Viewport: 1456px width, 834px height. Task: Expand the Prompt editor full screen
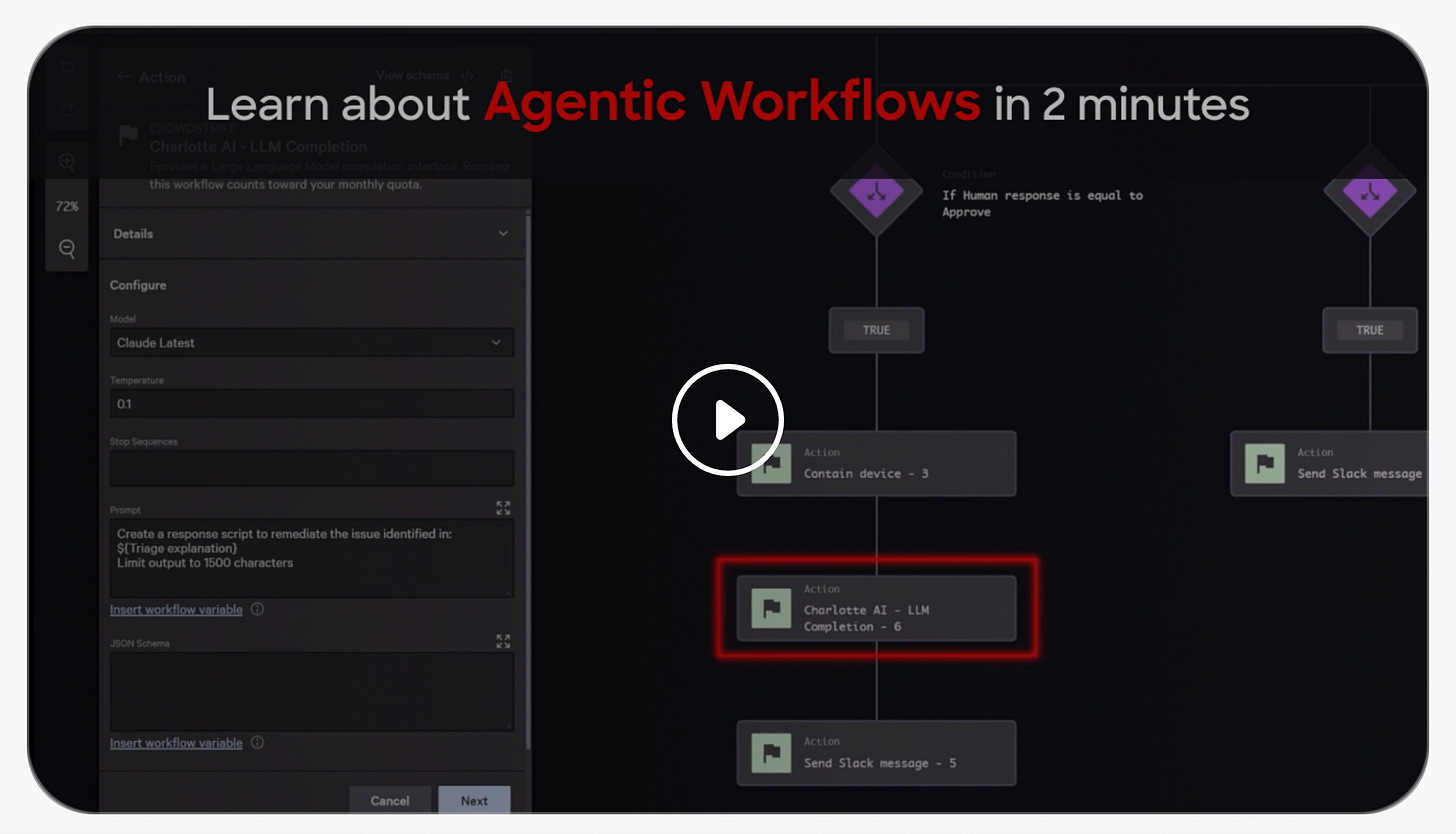503,508
